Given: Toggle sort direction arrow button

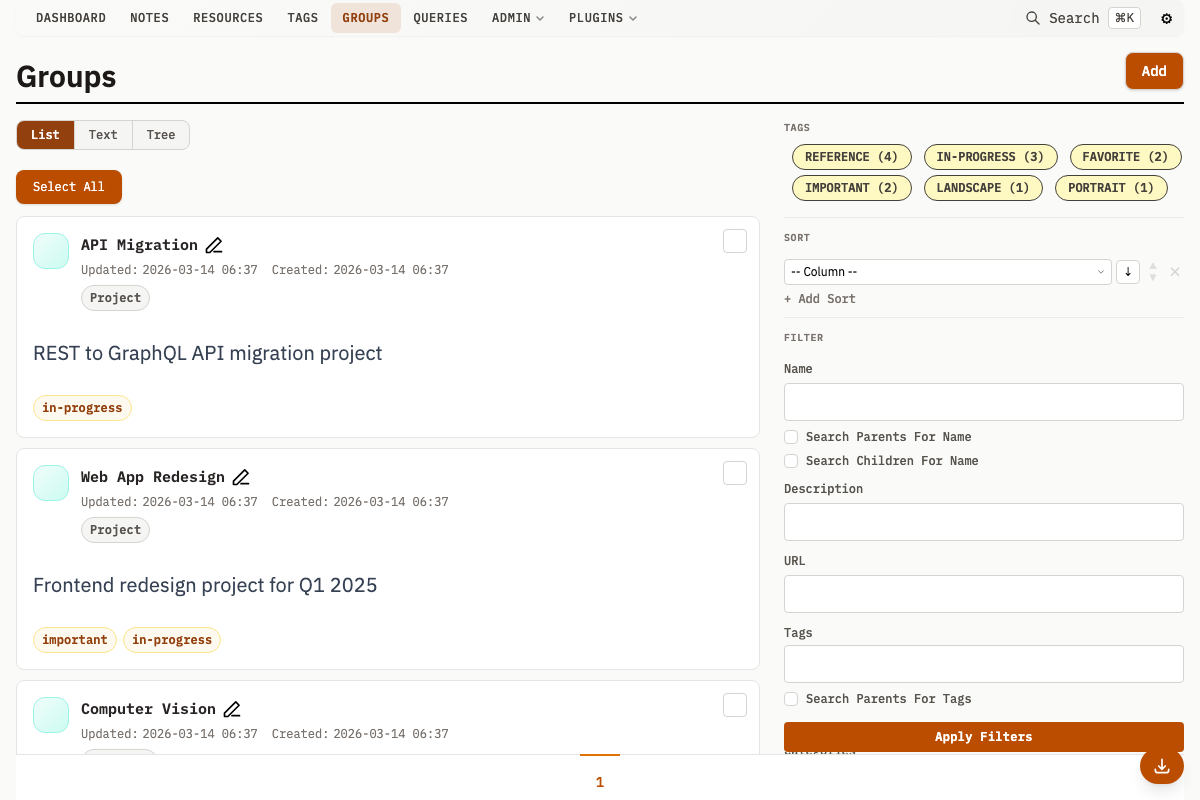Looking at the screenshot, I should (x=1127, y=272).
